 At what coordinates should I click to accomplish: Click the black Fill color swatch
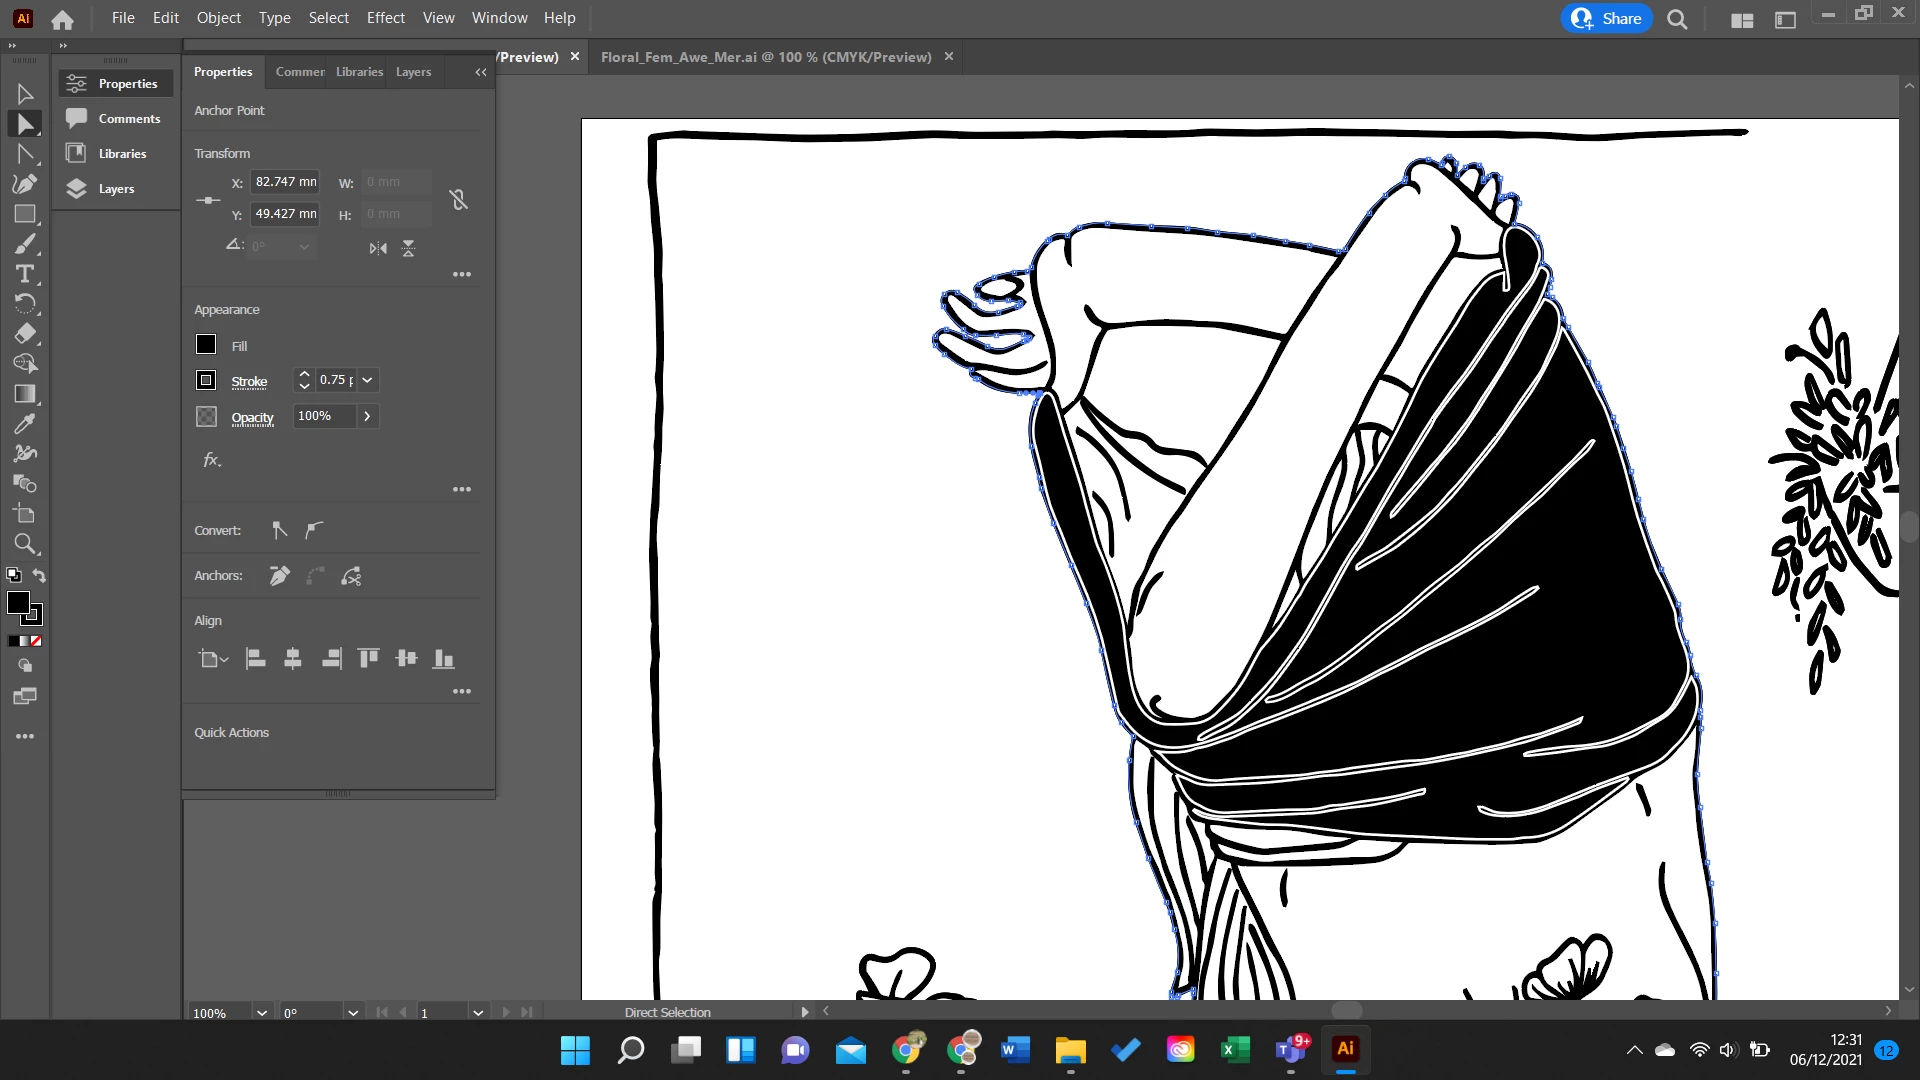206,345
